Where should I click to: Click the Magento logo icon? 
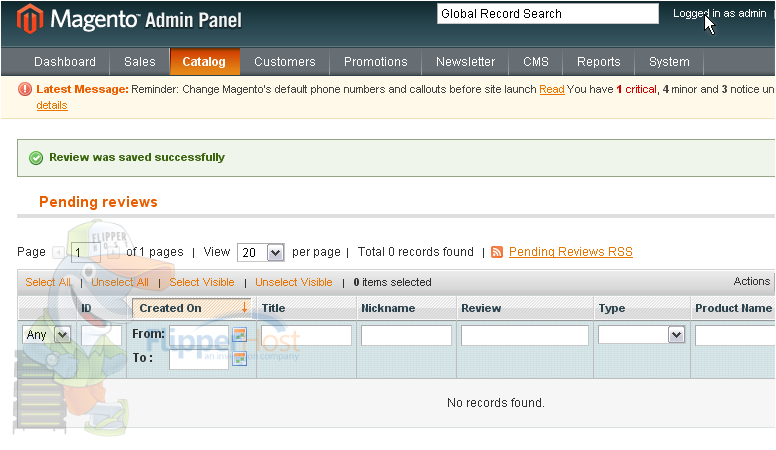(29, 19)
